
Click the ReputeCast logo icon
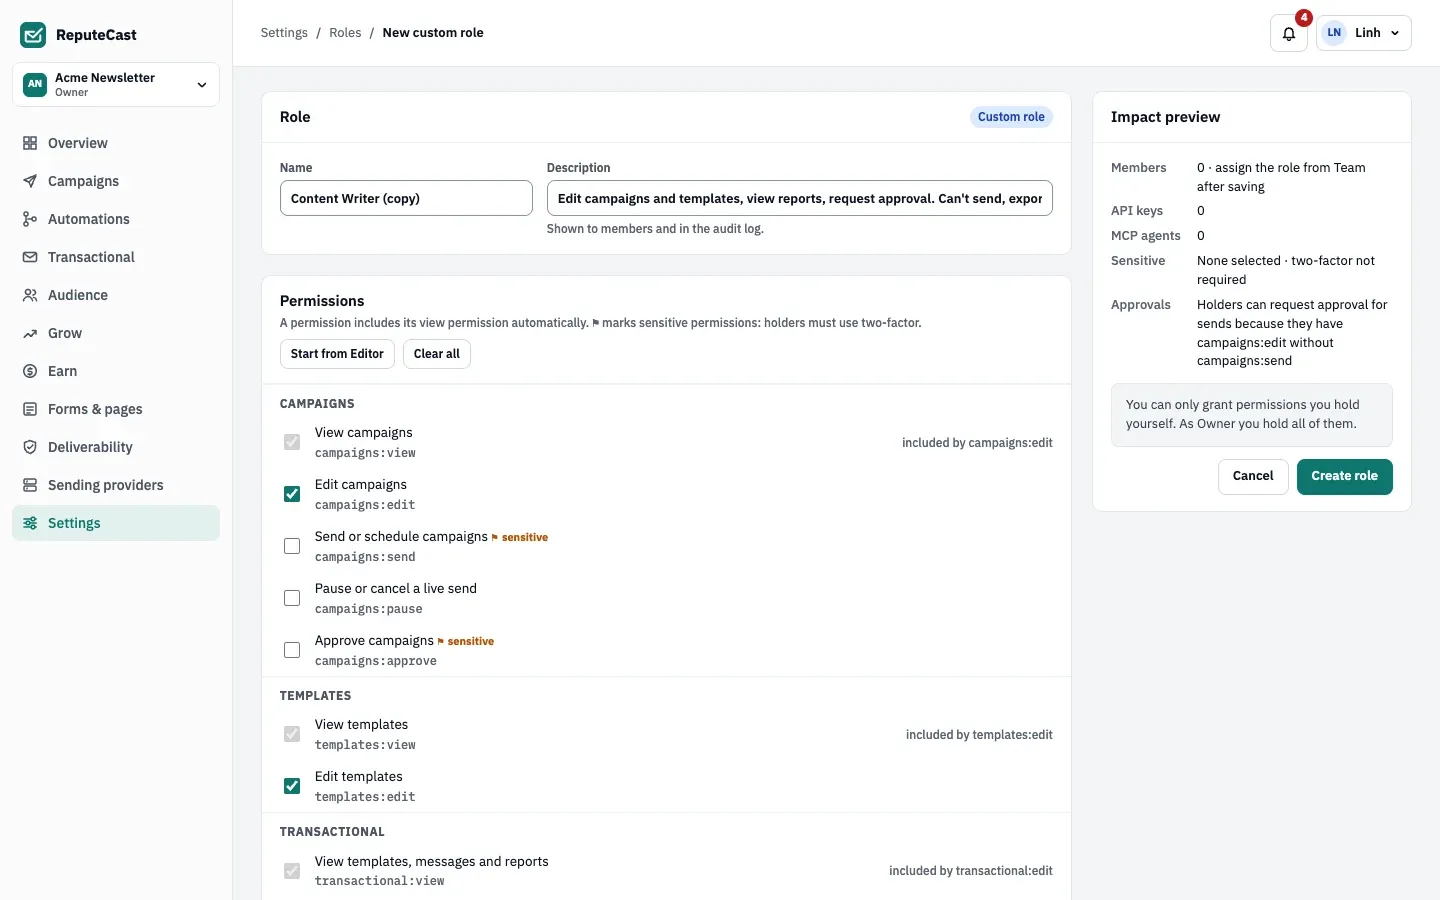pos(33,35)
